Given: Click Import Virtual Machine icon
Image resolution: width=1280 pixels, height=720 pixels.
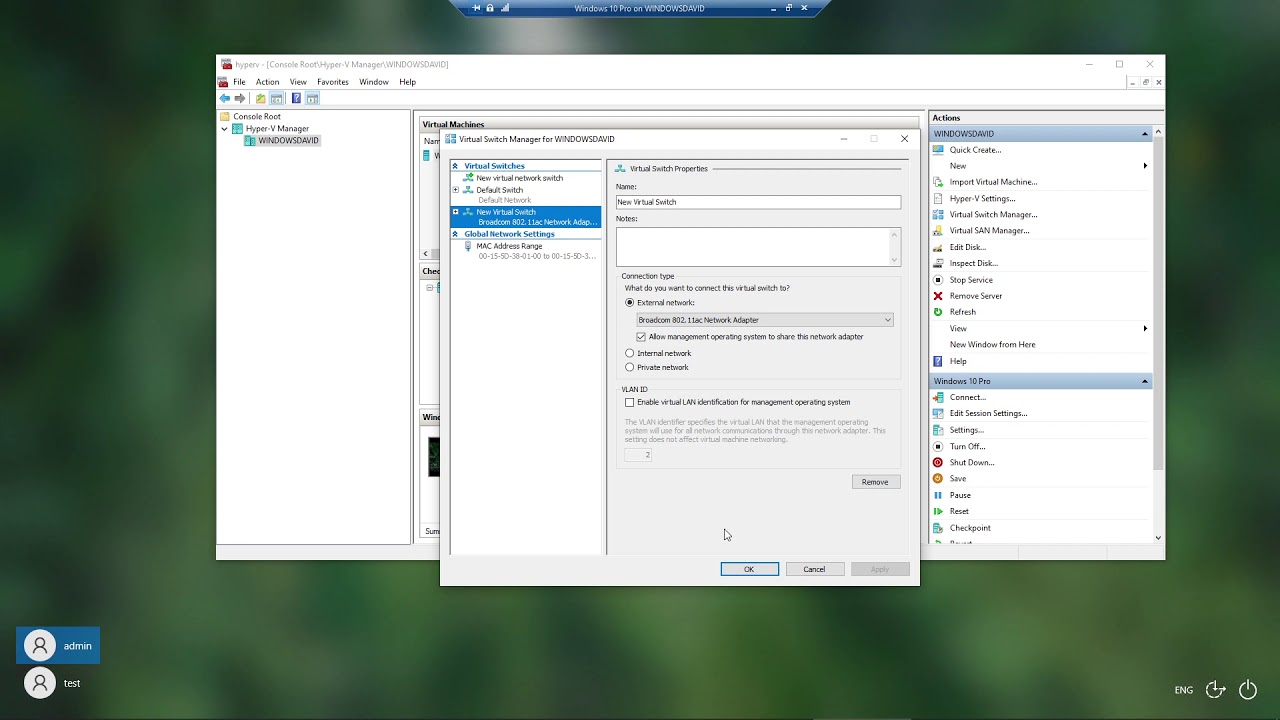Looking at the screenshot, I should 938,182.
